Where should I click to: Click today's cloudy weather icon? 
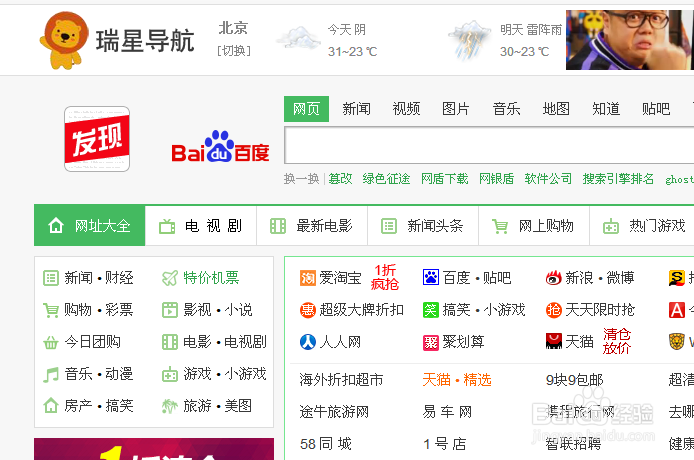(299, 38)
